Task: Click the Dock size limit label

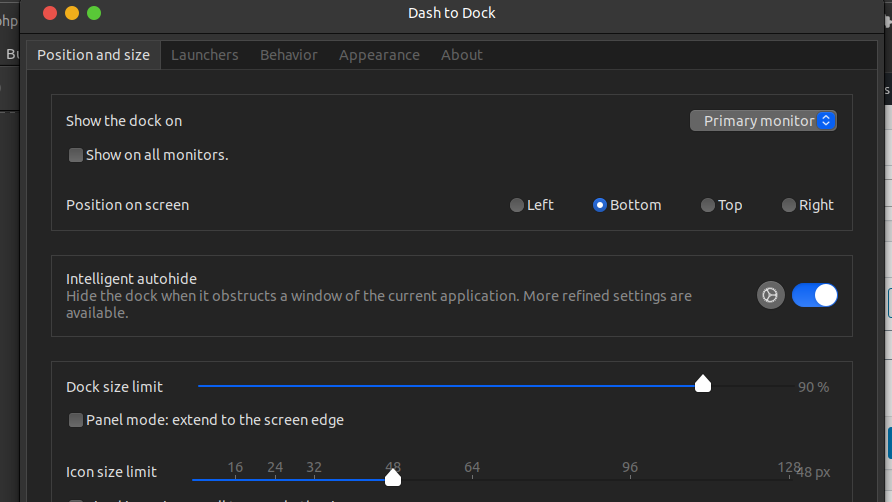Action: [114, 387]
